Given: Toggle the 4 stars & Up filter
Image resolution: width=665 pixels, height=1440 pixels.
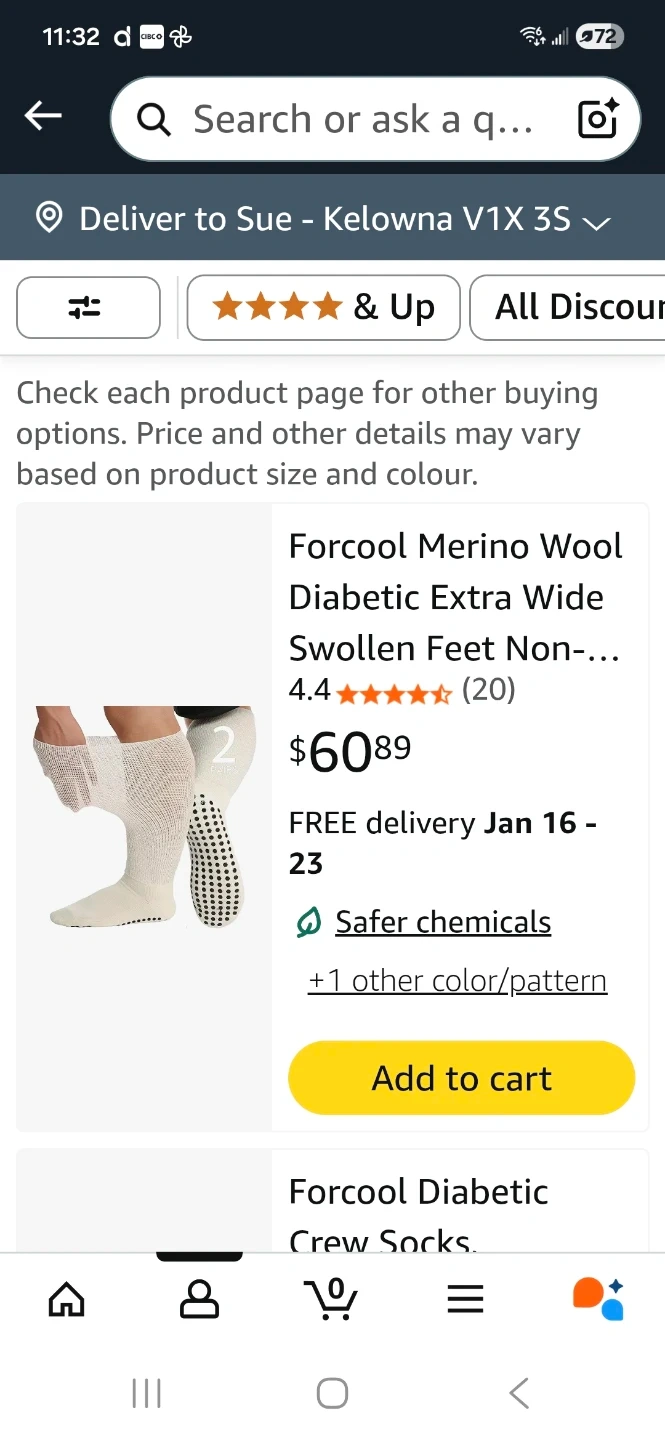Looking at the screenshot, I should [323, 308].
